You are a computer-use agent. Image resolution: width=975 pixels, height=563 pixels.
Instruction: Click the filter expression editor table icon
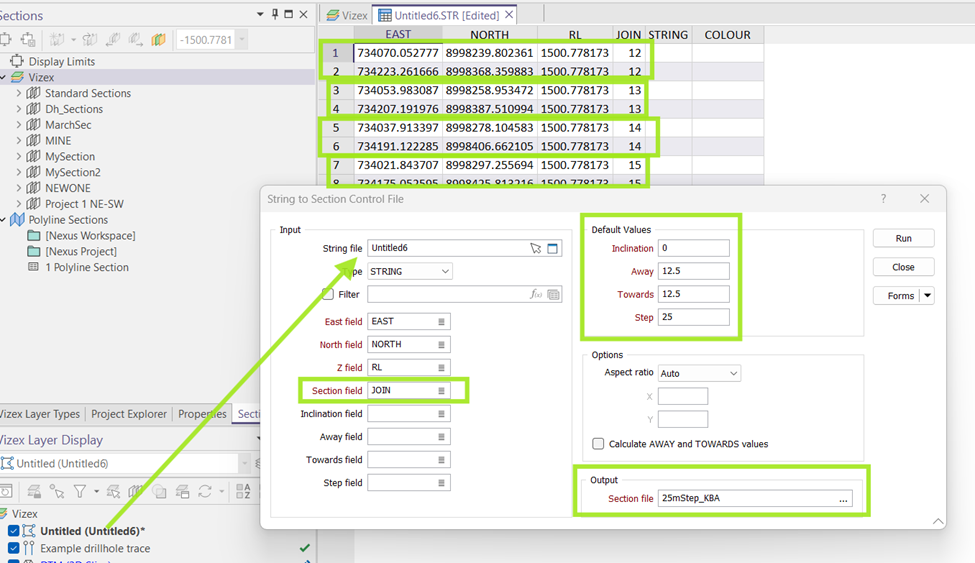[553, 294]
